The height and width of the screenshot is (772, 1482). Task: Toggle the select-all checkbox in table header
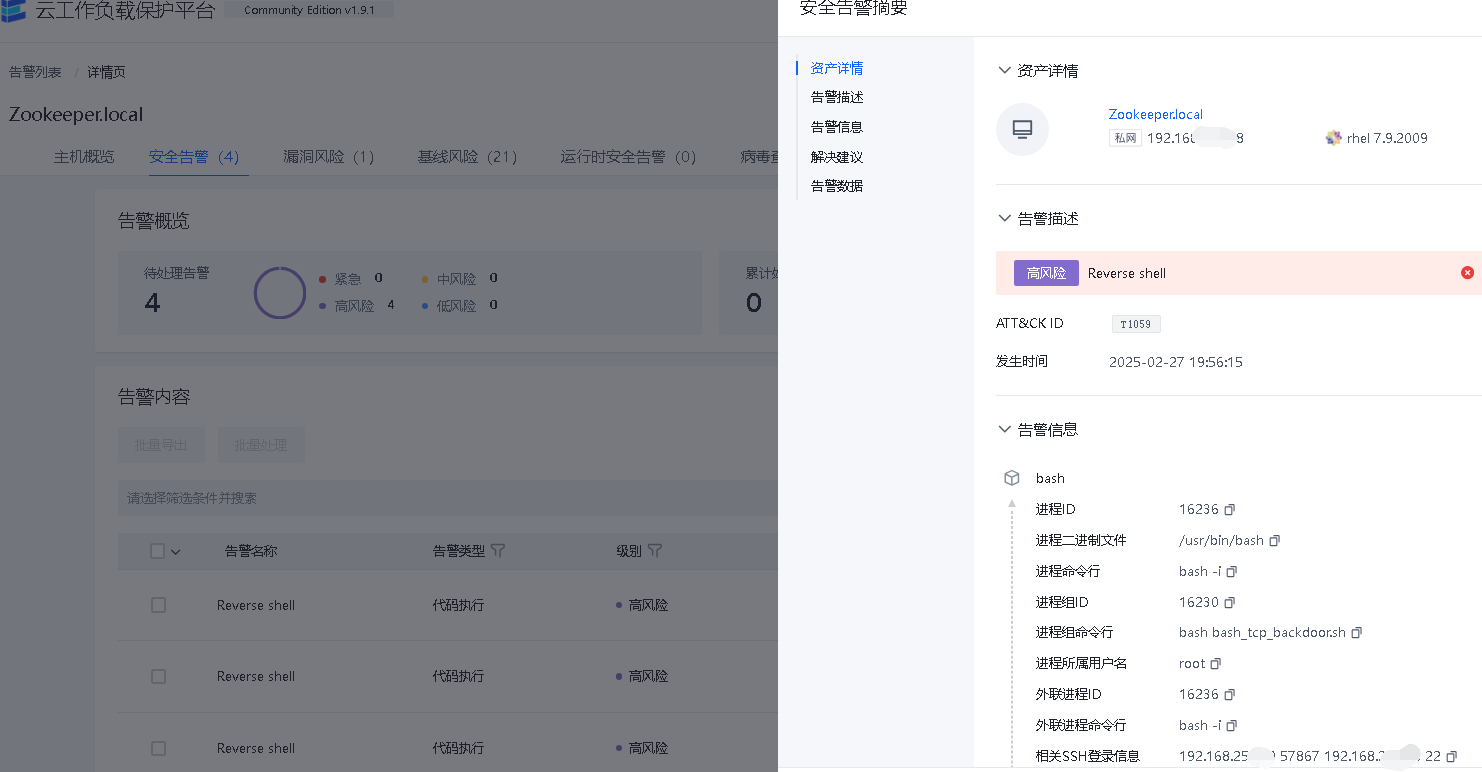[x=157, y=551]
